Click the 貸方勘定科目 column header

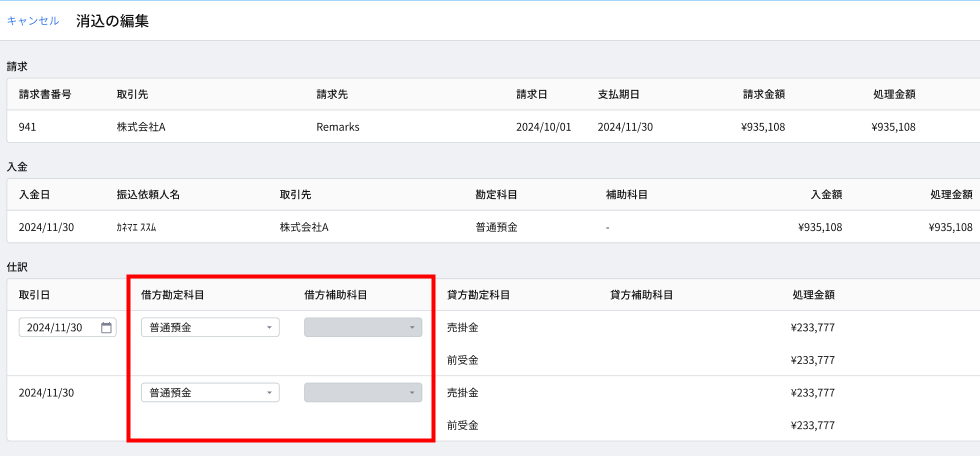479,295
